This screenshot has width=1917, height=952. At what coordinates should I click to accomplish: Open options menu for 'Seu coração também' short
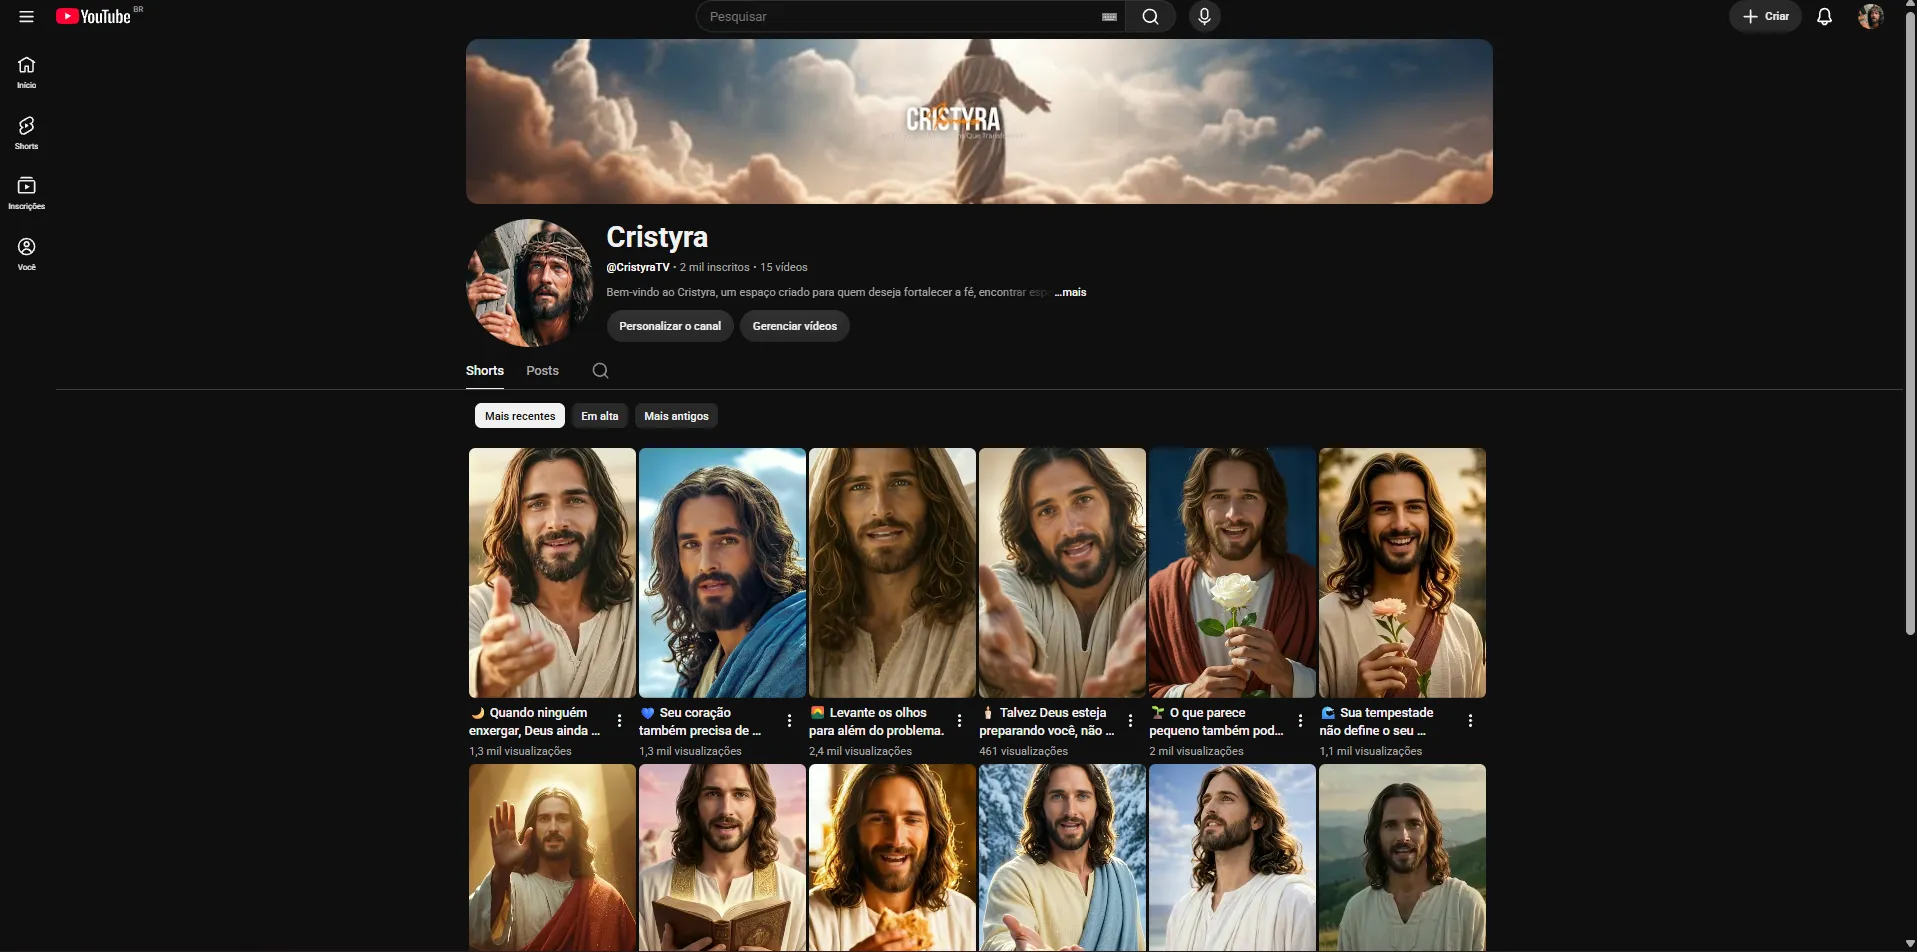click(790, 721)
